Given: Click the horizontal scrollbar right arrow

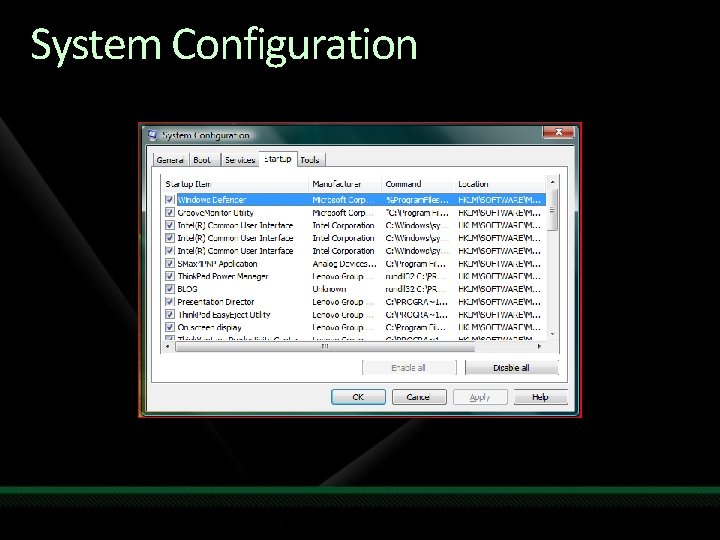Looking at the screenshot, I should [540, 347].
